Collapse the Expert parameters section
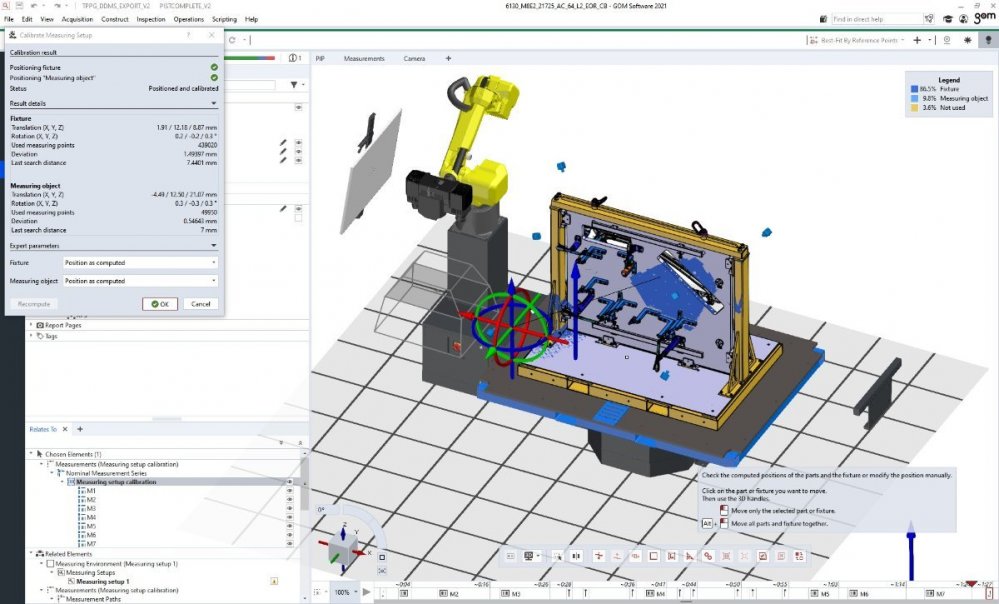Image resolution: width=999 pixels, height=604 pixels. (x=213, y=245)
